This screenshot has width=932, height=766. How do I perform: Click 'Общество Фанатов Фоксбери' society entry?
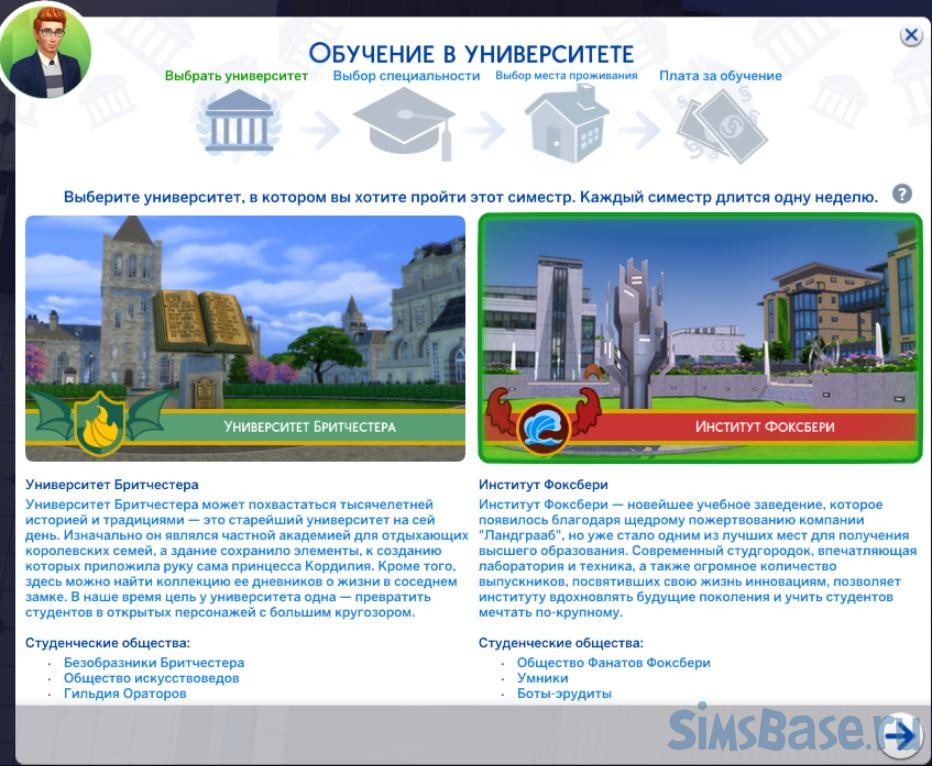pos(613,663)
